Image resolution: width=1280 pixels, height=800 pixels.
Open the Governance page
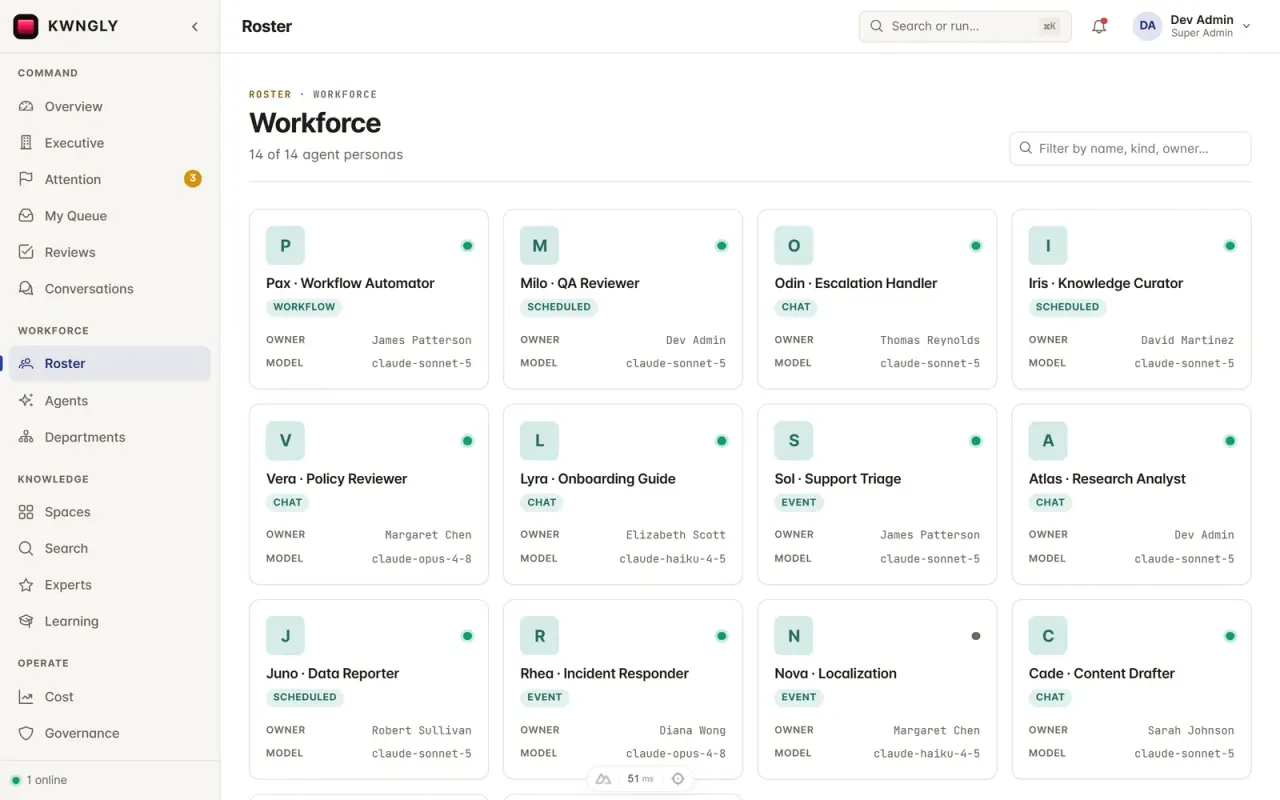tap(110, 733)
